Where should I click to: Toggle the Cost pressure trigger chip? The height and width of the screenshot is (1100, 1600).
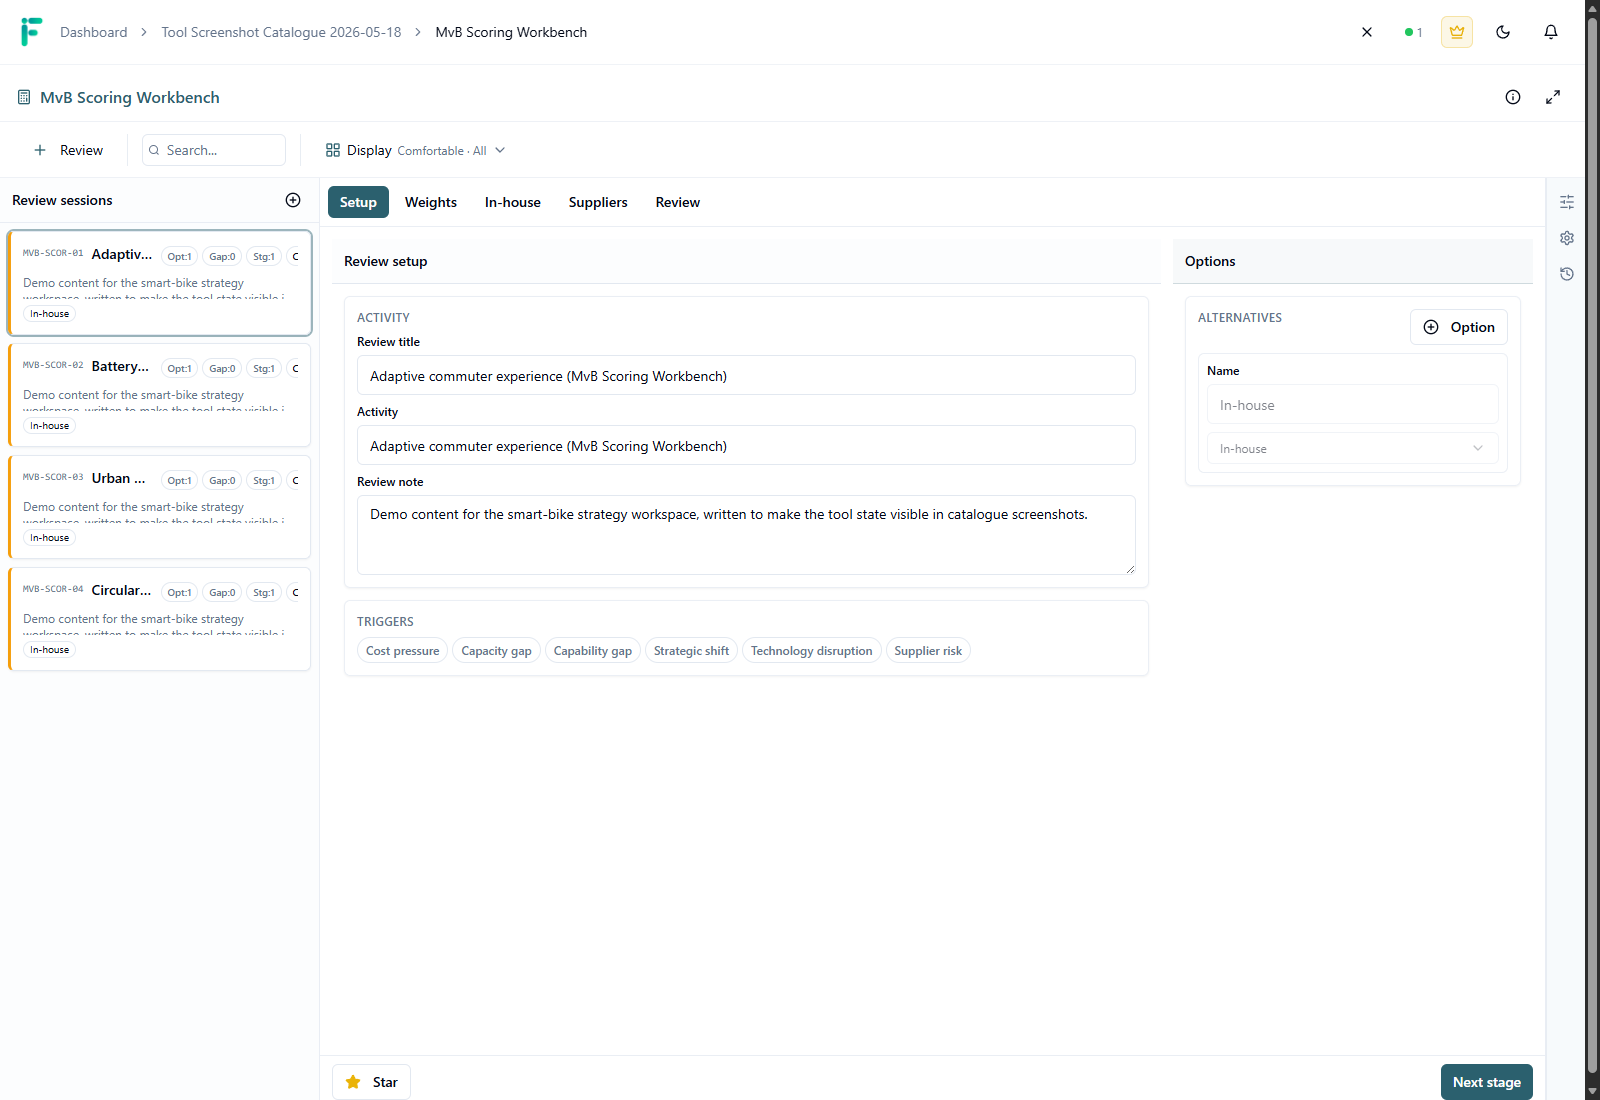point(403,651)
